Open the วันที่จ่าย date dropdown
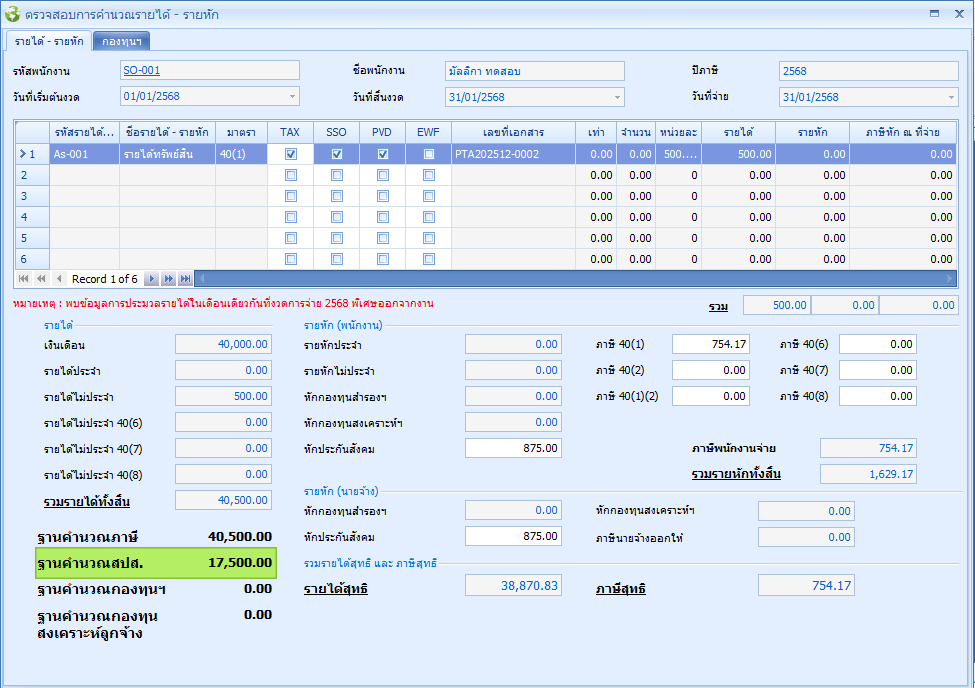975x688 pixels. [x=951, y=97]
